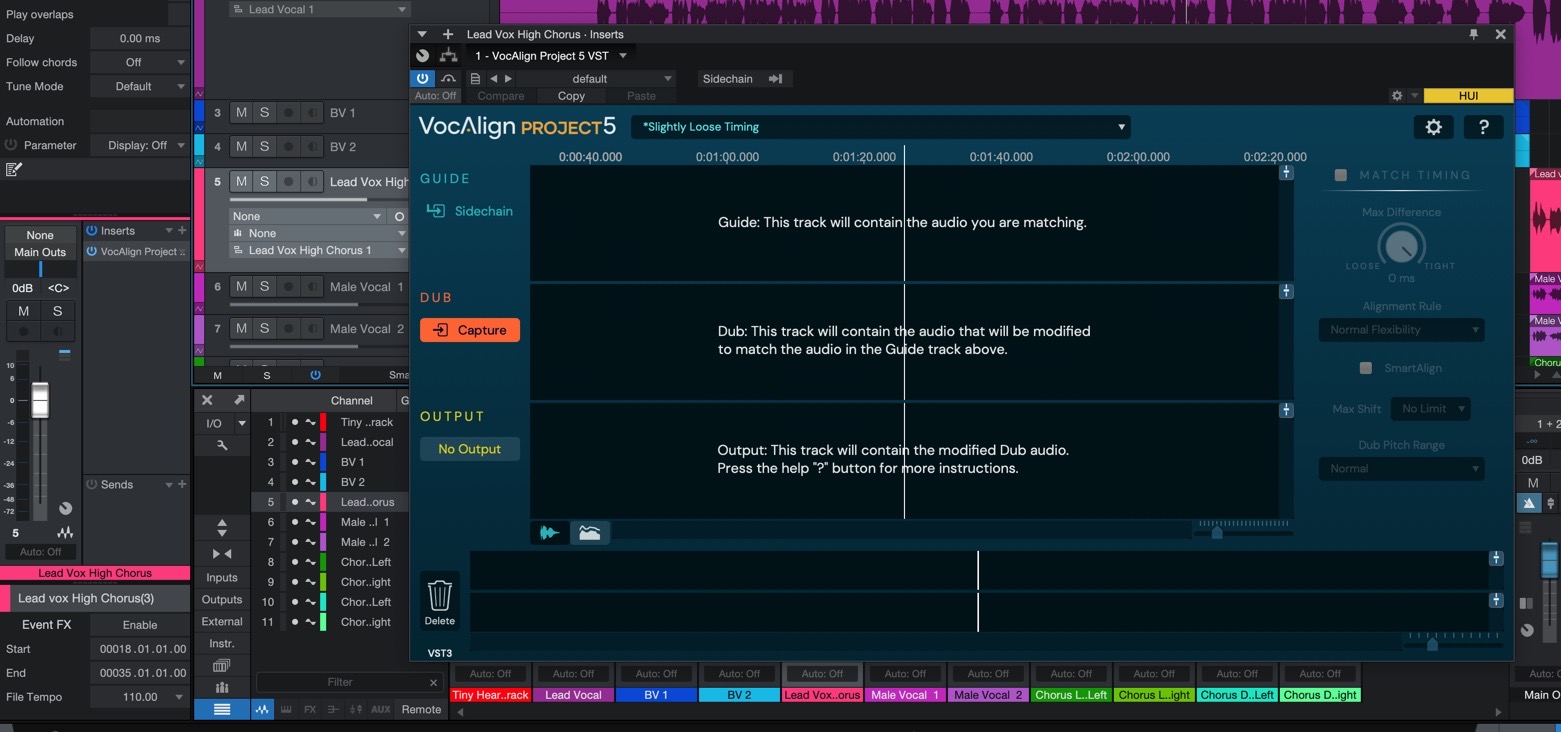
Task: Select the Male Vocal 2 console channel tab
Action: coord(987,695)
